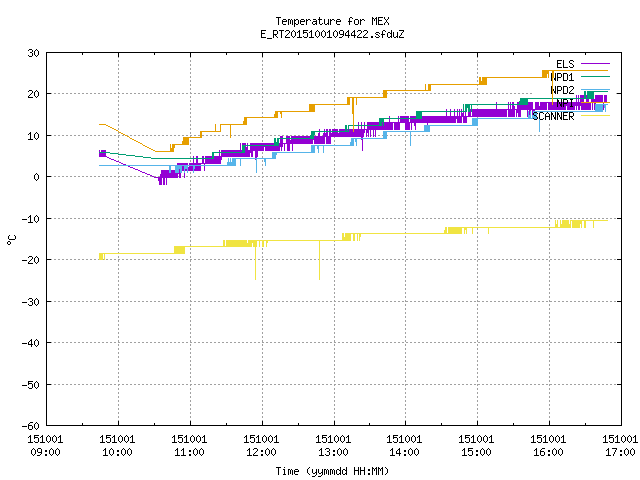Click the x-axis tick label 151001 13:00
The width and height of the screenshot is (640, 480).
point(333,446)
